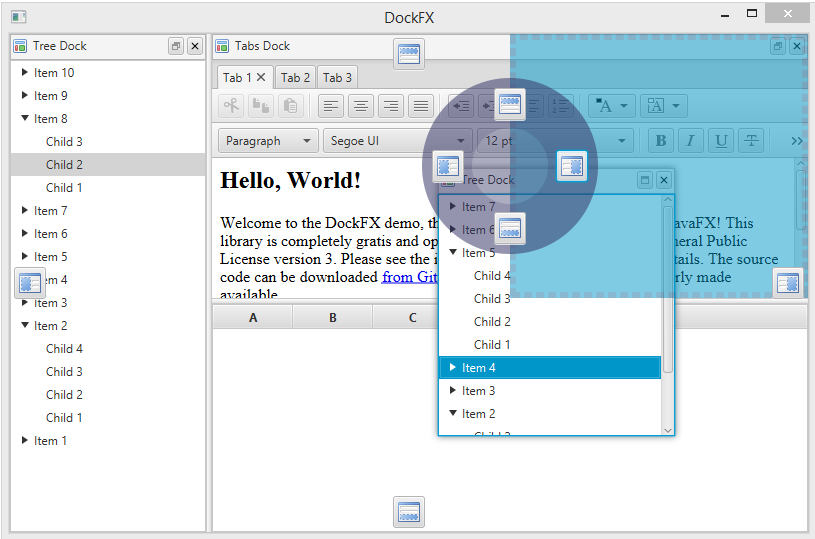Open the Segoe UI font dropdown
This screenshot has height=539, width=815.
pos(398,140)
